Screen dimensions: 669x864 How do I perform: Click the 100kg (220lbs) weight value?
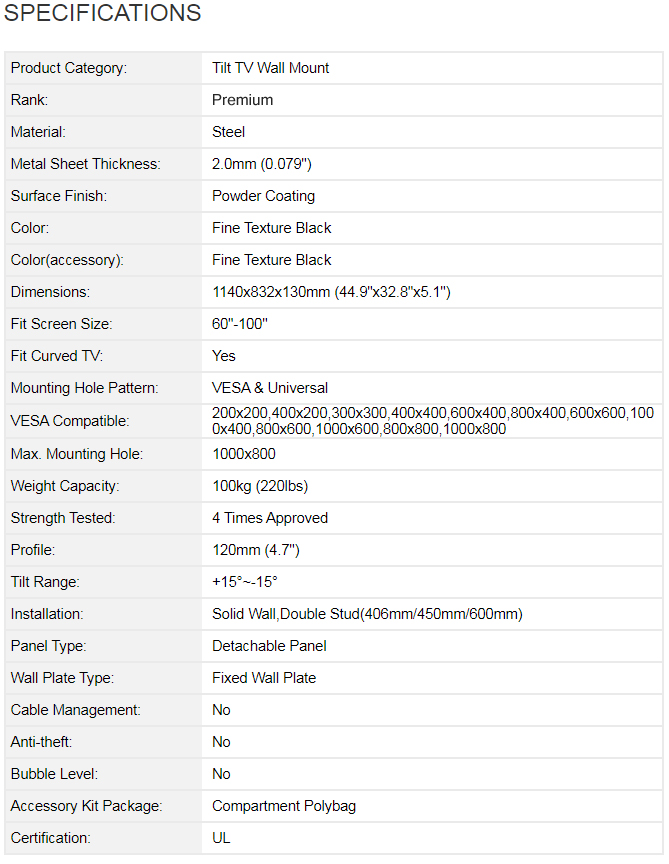click(x=260, y=486)
